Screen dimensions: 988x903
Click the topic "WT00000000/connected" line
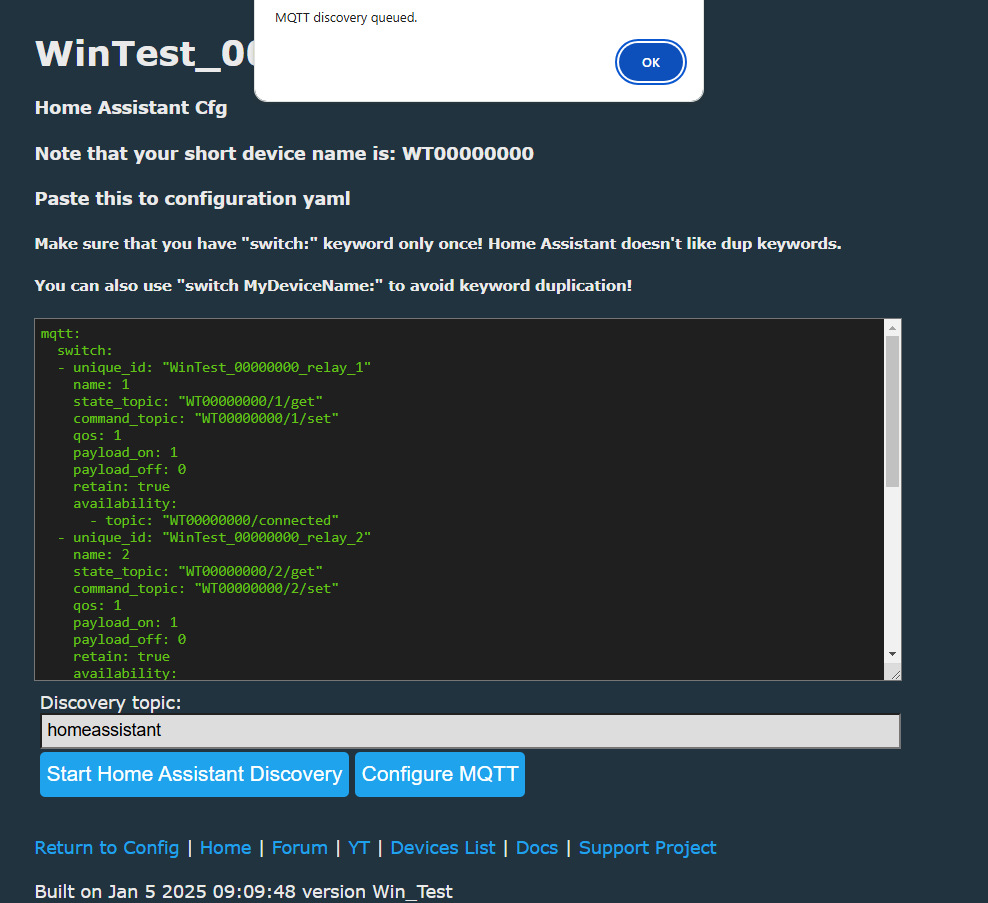pyautogui.click(x=214, y=521)
